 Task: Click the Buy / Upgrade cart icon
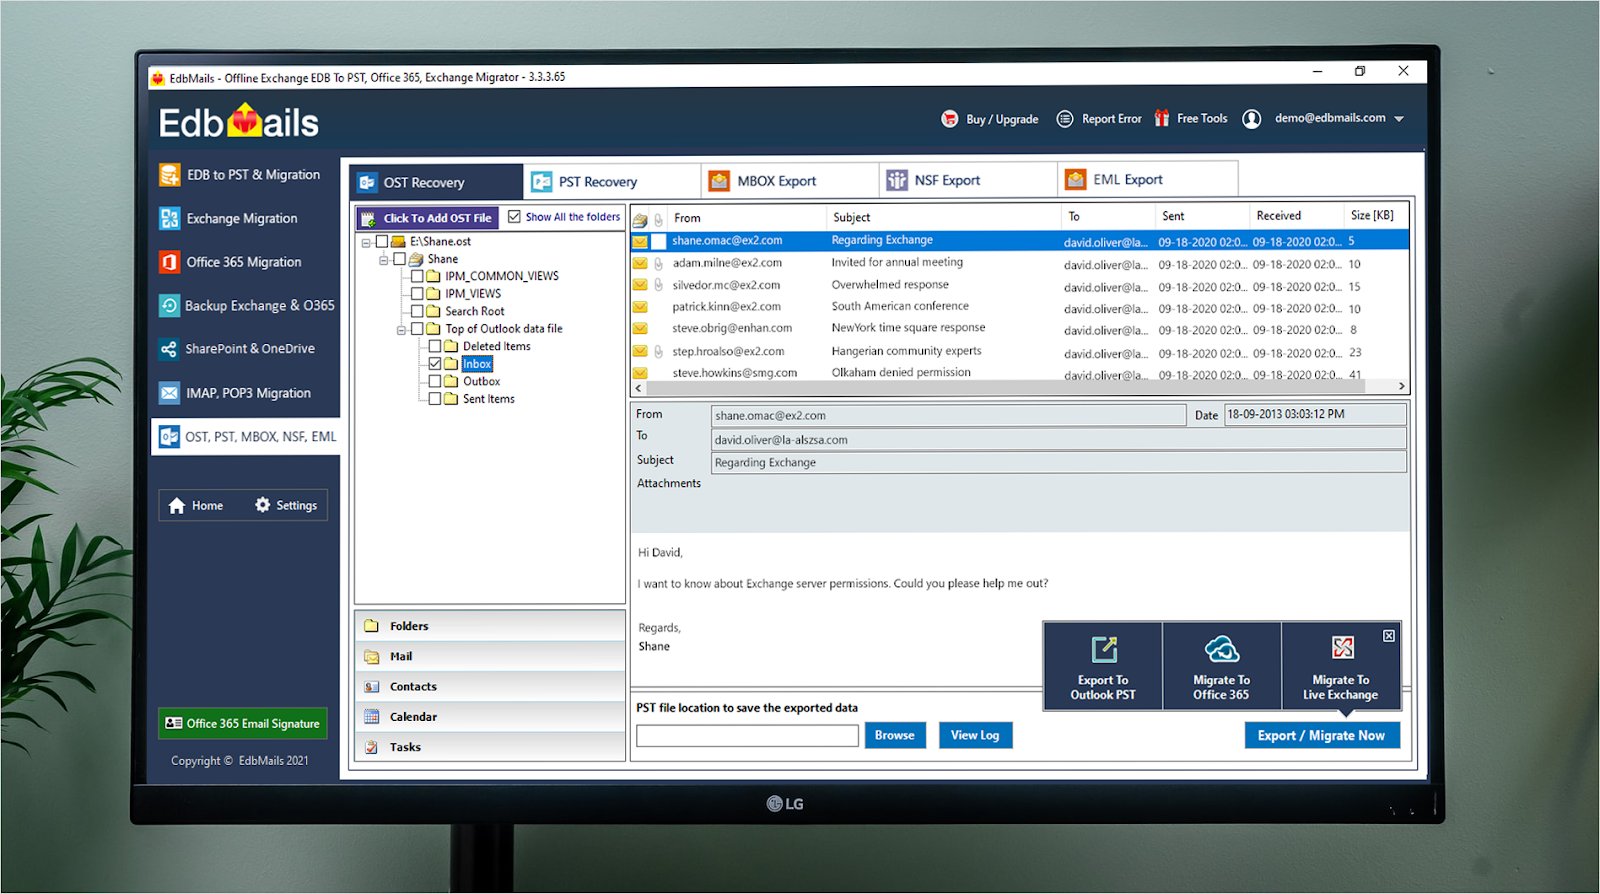coord(950,119)
